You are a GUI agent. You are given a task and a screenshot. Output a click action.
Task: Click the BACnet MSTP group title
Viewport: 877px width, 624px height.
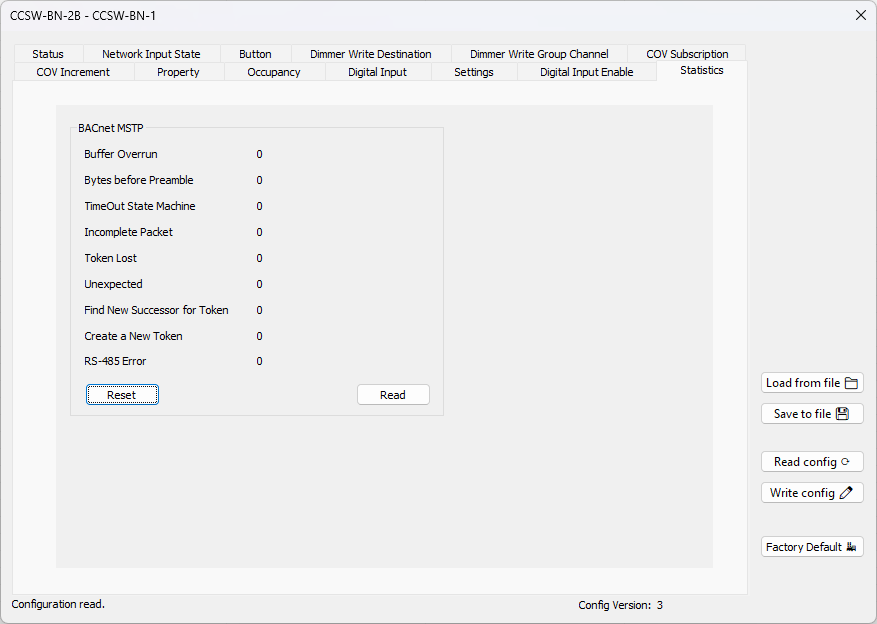pos(111,128)
